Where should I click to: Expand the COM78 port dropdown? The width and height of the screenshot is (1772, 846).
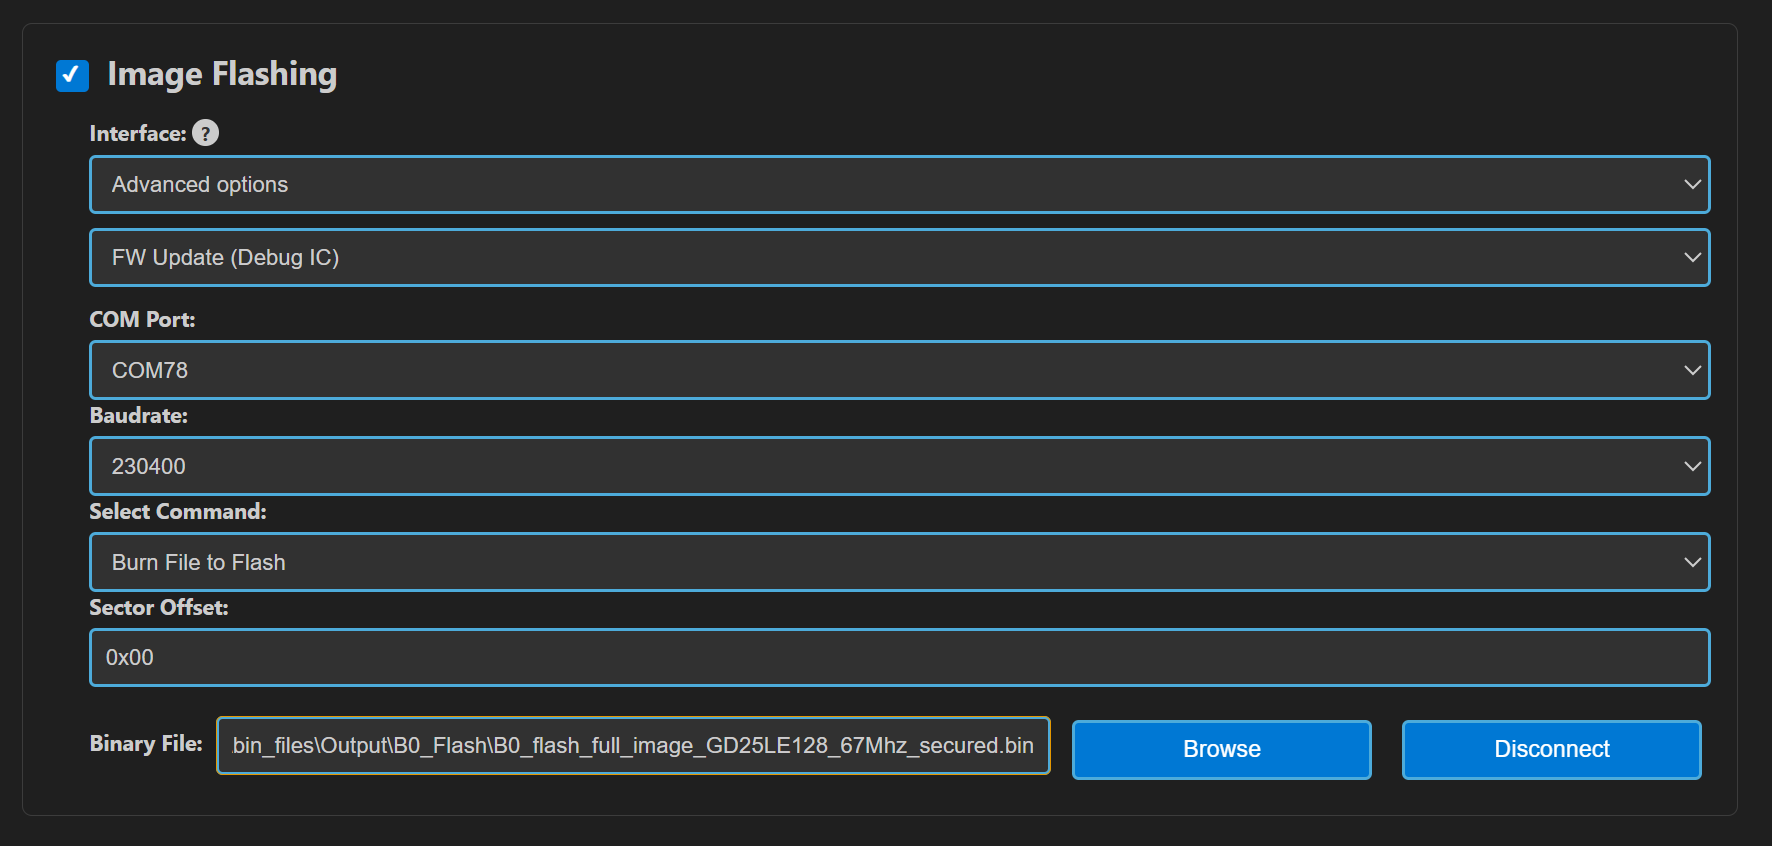tap(898, 370)
